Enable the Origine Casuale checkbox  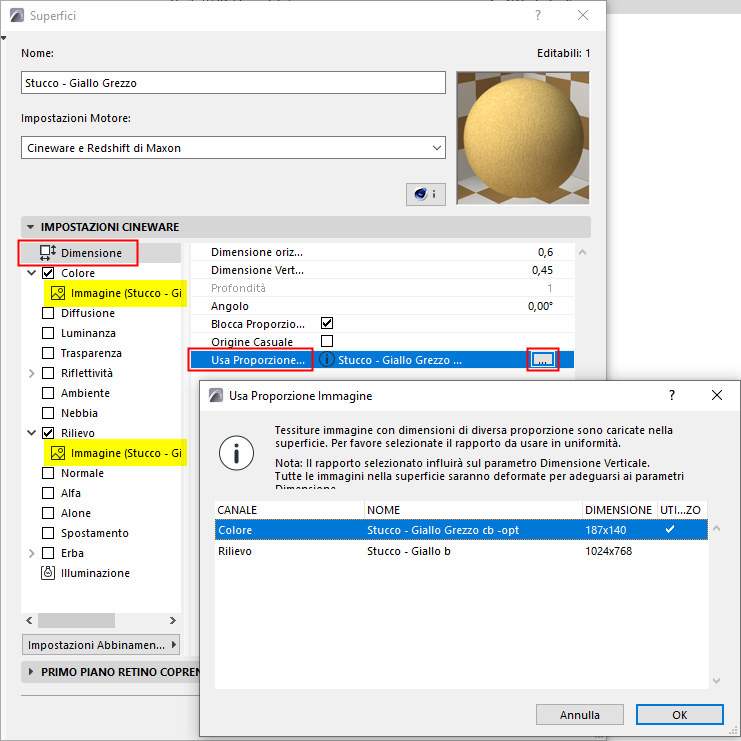coord(327,341)
